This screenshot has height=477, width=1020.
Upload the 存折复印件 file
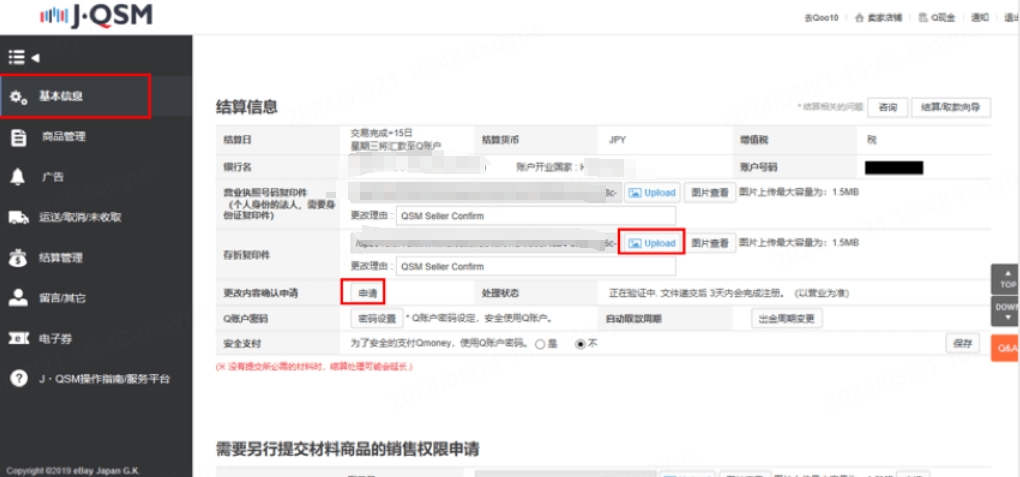[652, 243]
